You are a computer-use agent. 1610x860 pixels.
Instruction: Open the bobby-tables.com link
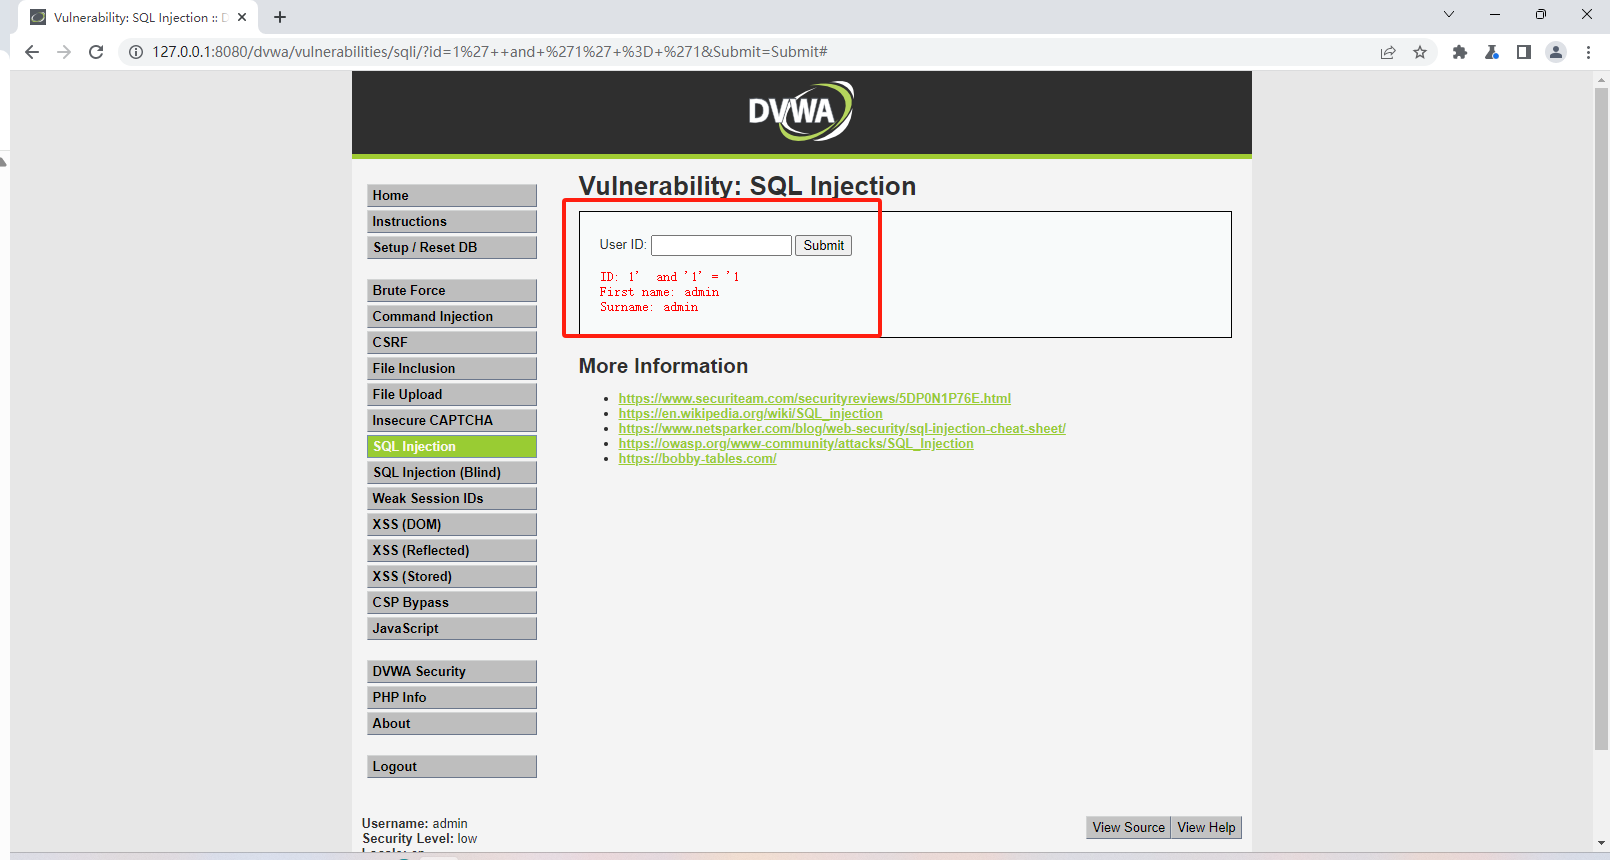tap(697, 458)
